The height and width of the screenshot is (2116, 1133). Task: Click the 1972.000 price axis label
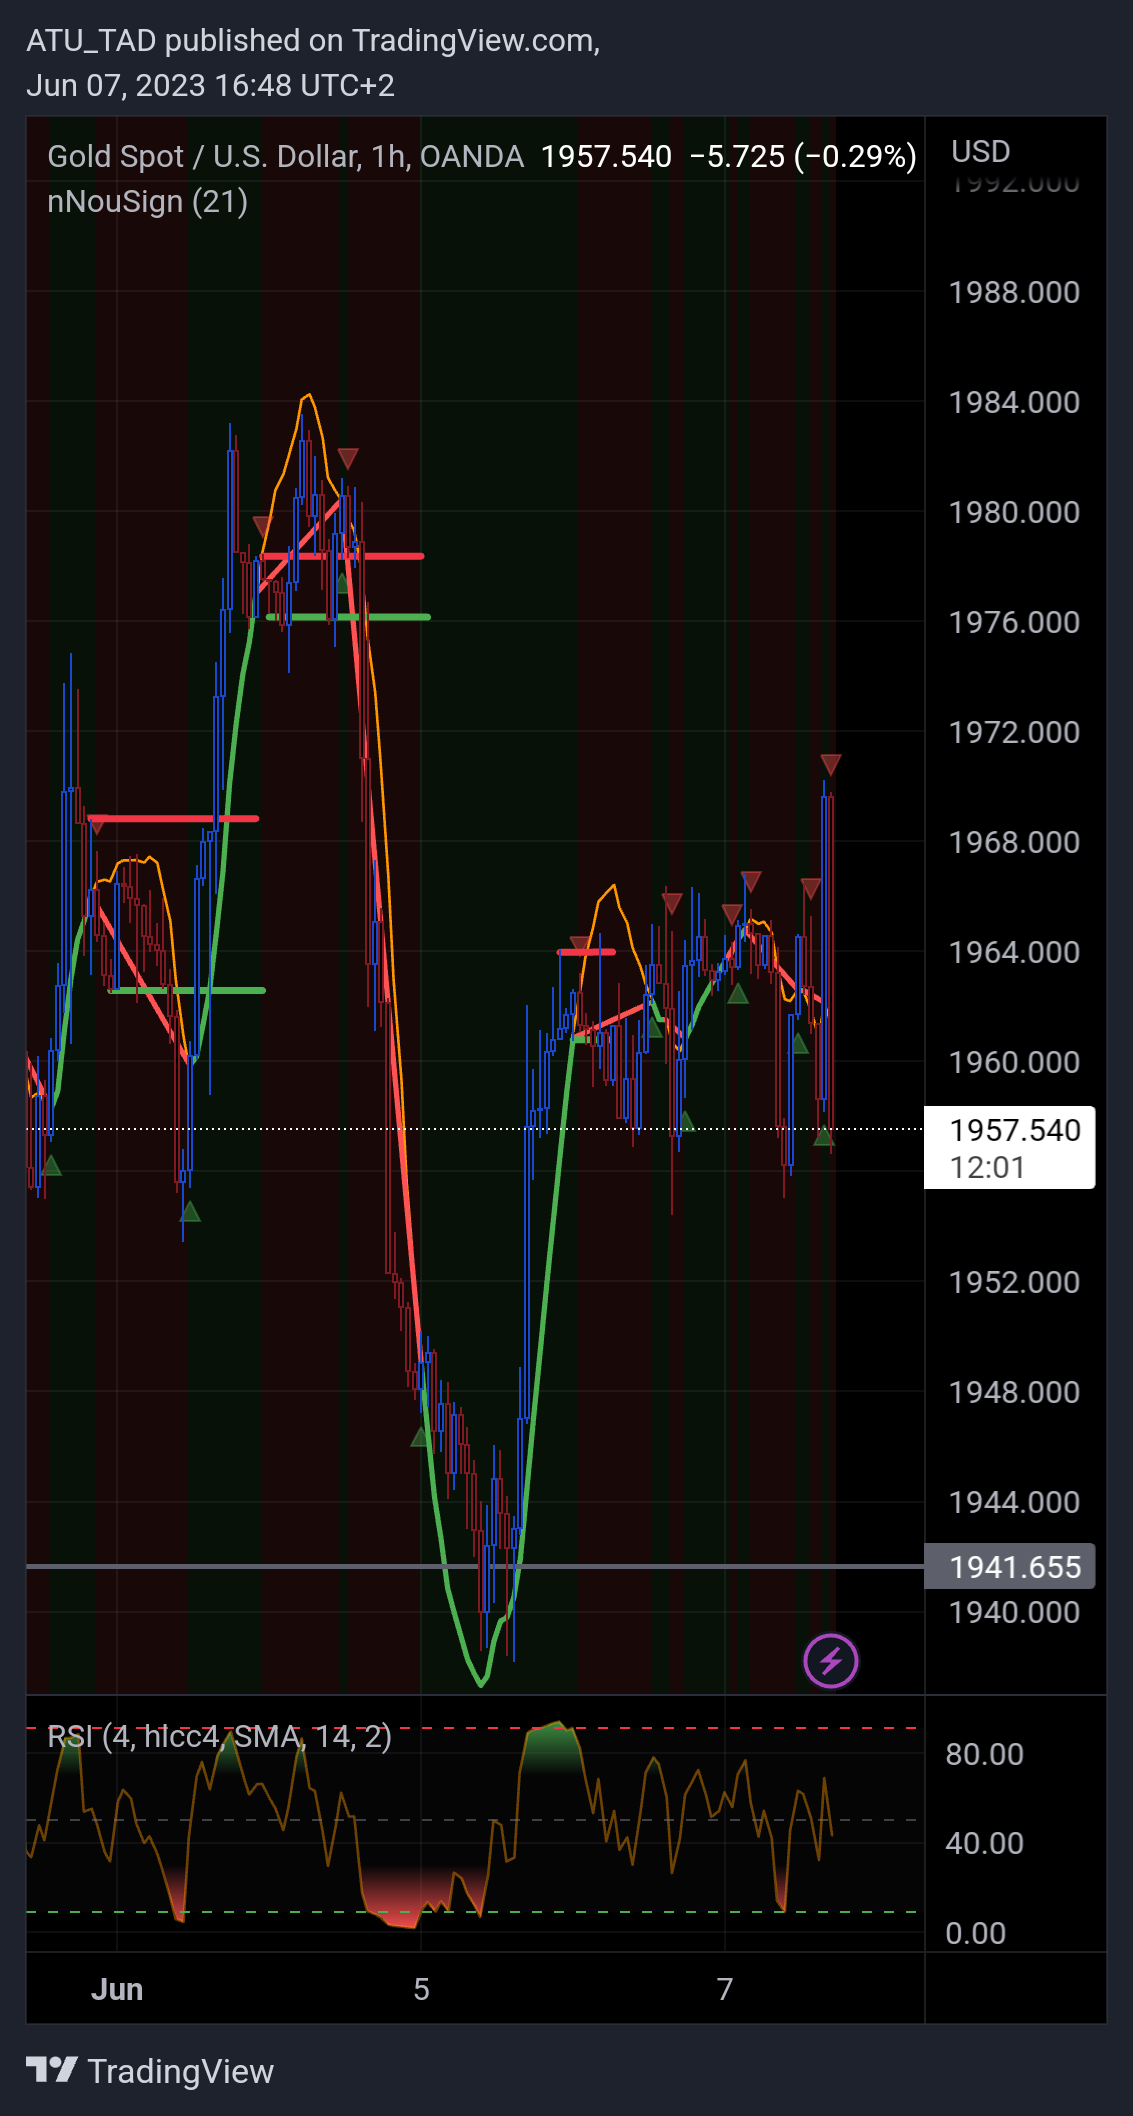point(1014,732)
